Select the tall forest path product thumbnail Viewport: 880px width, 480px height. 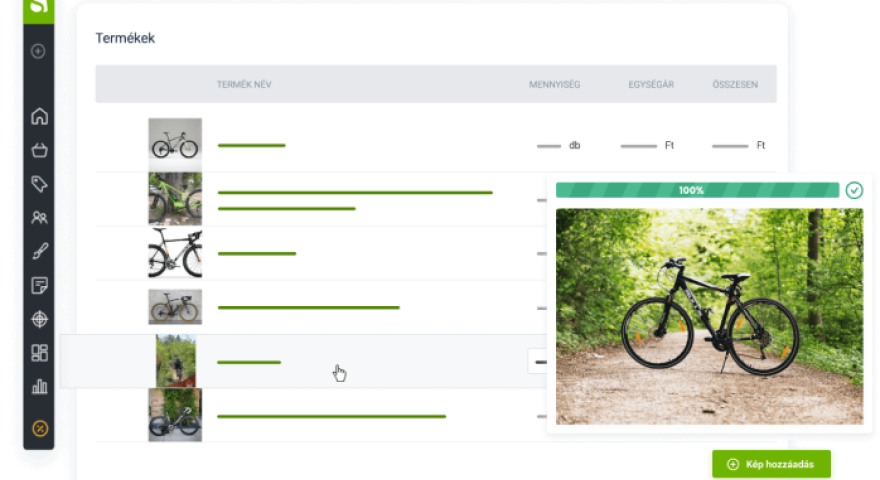(176, 361)
